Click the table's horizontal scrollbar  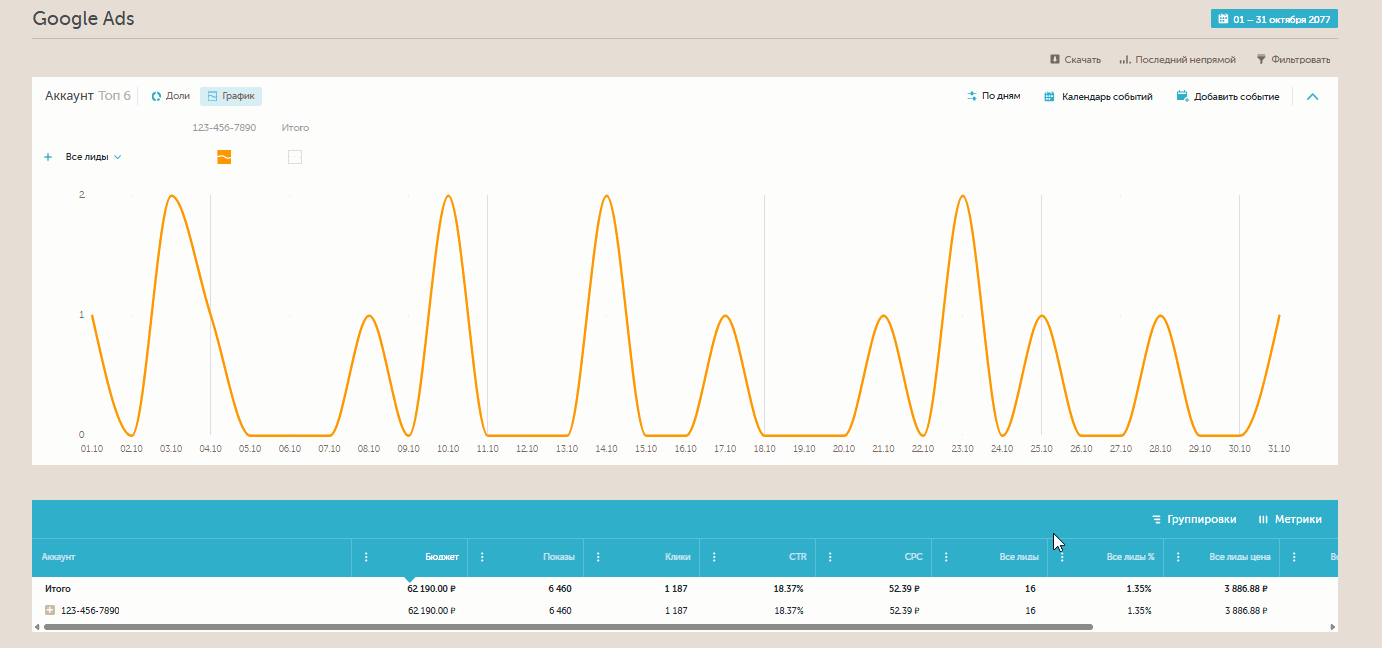click(x=568, y=627)
